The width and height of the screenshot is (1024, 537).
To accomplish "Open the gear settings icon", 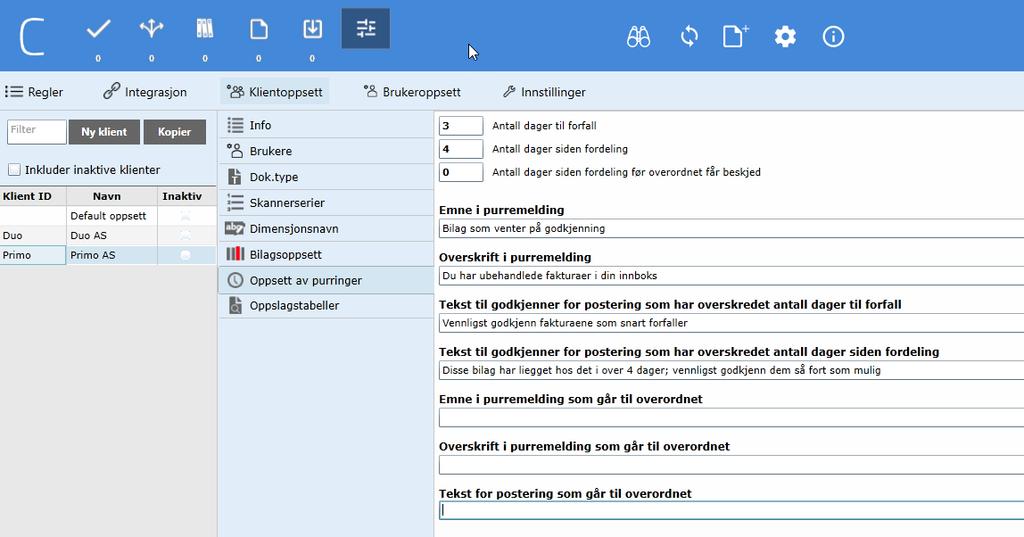I will pyautogui.click(x=785, y=37).
